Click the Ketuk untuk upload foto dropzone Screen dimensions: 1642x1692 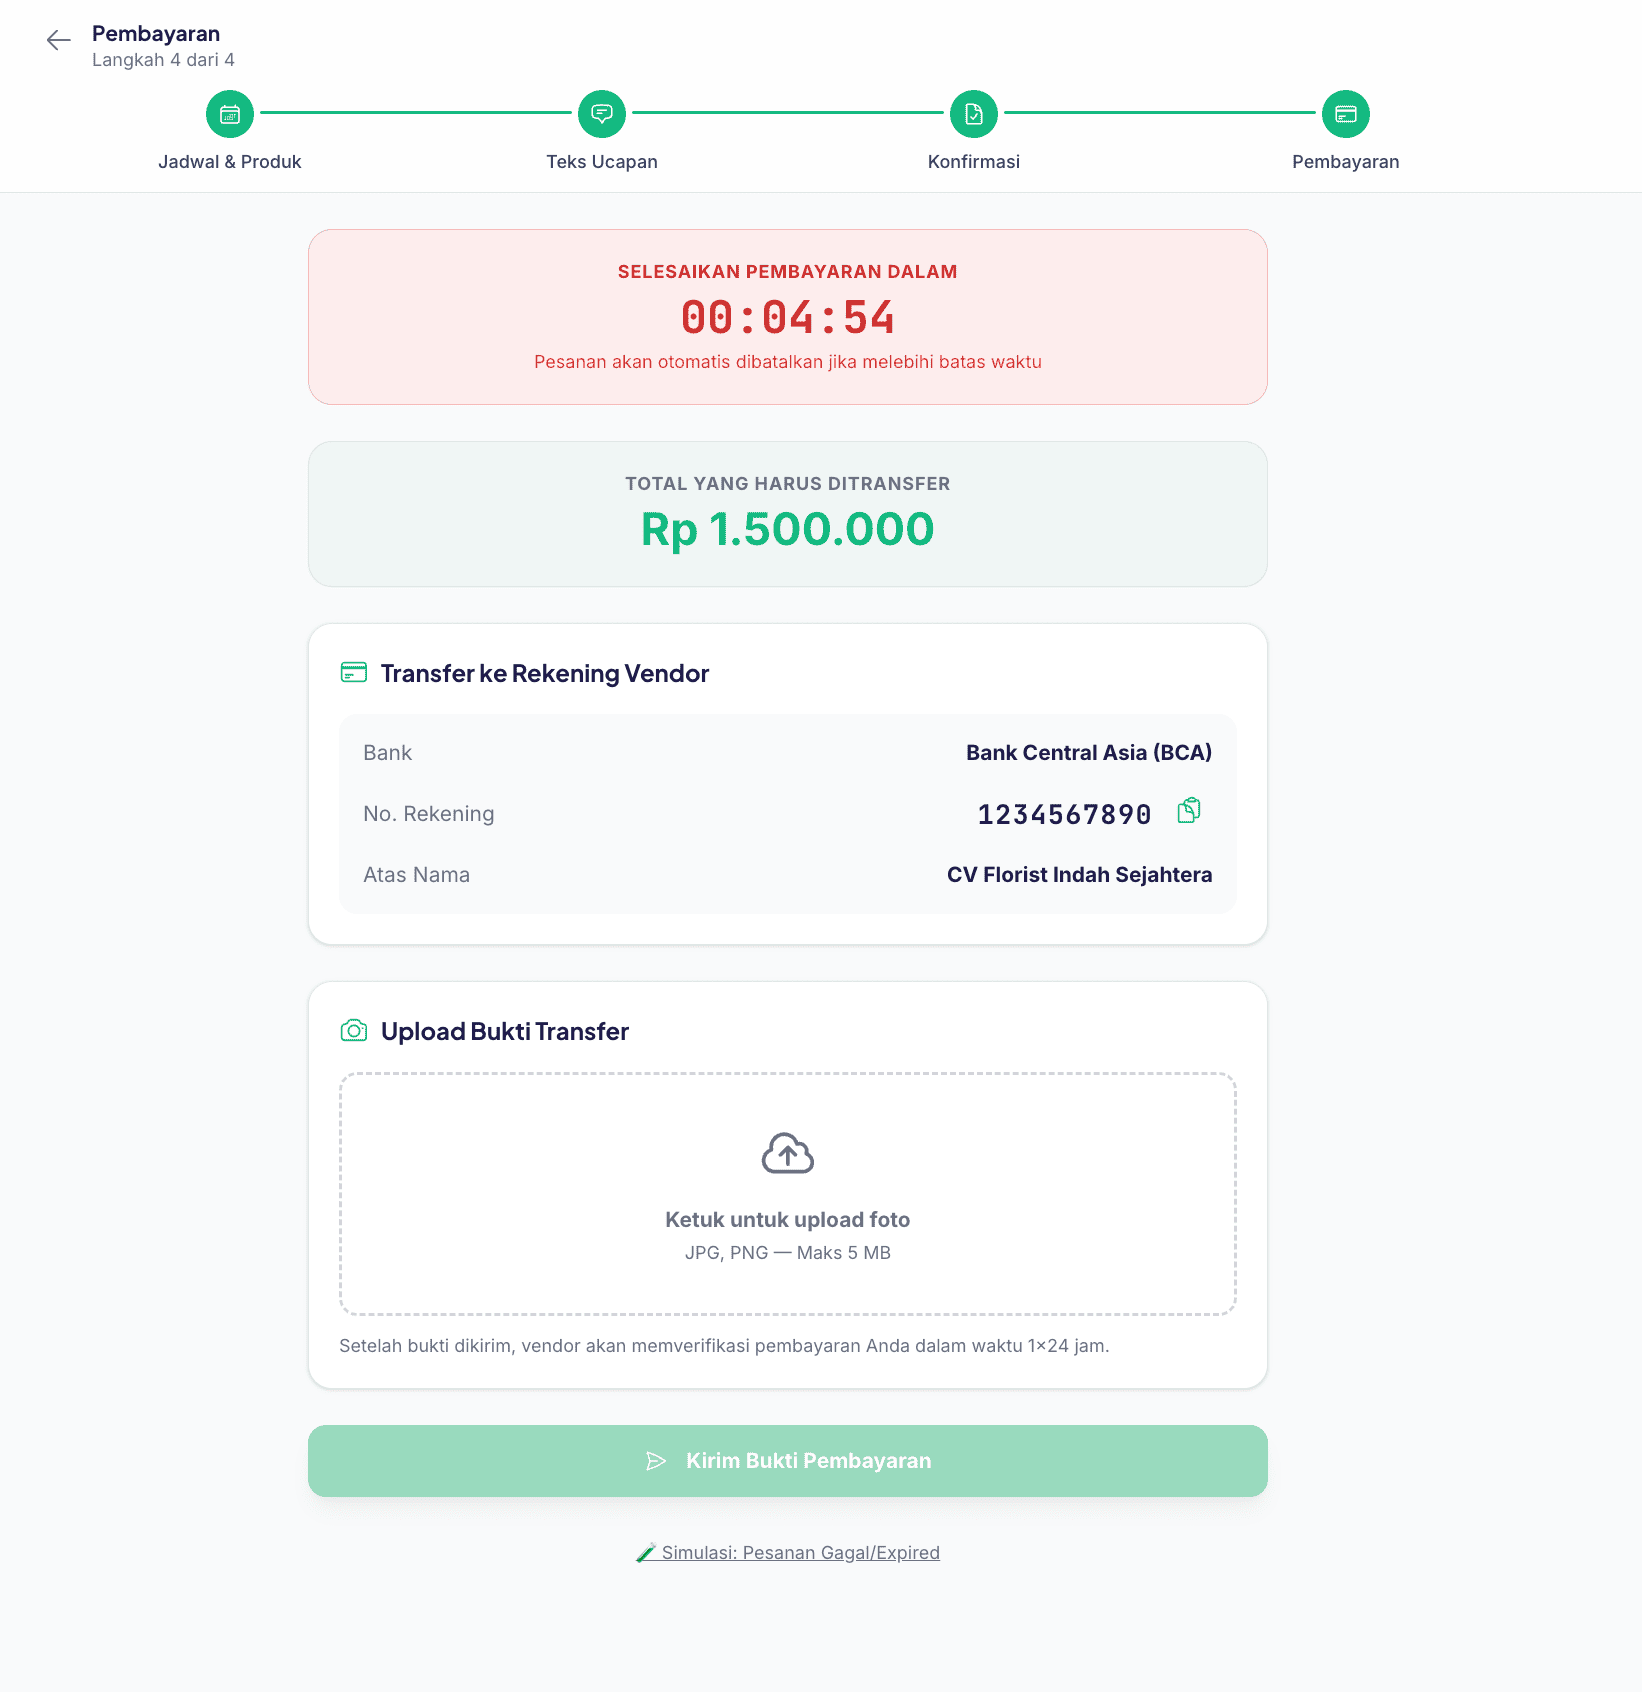tap(788, 1194)
